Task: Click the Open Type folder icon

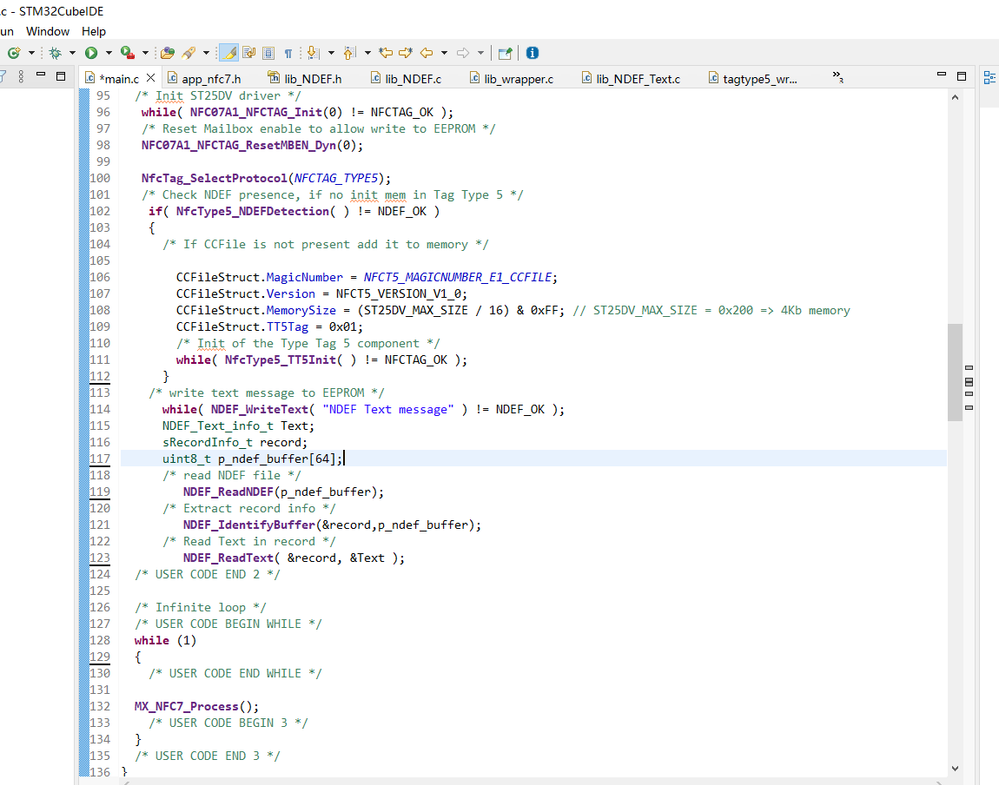Action: (168, 53)
